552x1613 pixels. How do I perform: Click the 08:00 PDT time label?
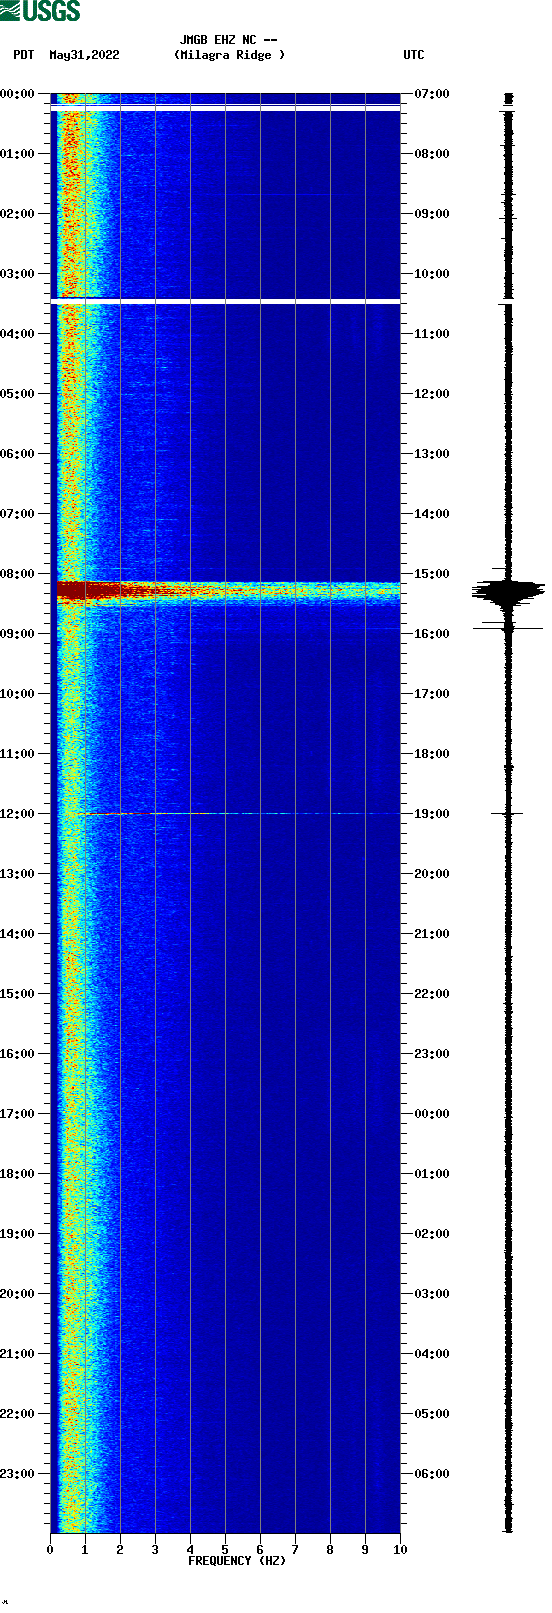pos(17,574)
